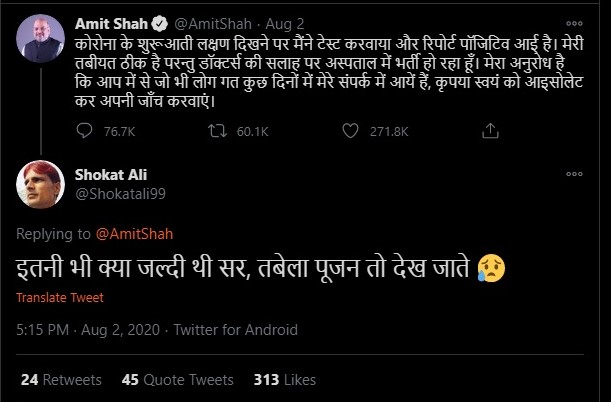View the list of 24 Retweets
Screen dimensions: 611x402
(x=60, y=380)
